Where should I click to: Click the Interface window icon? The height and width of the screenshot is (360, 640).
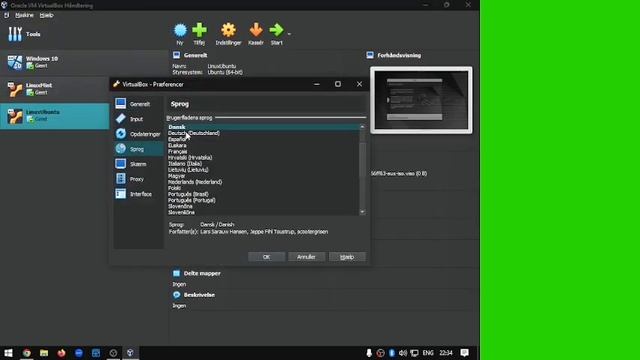120,193
